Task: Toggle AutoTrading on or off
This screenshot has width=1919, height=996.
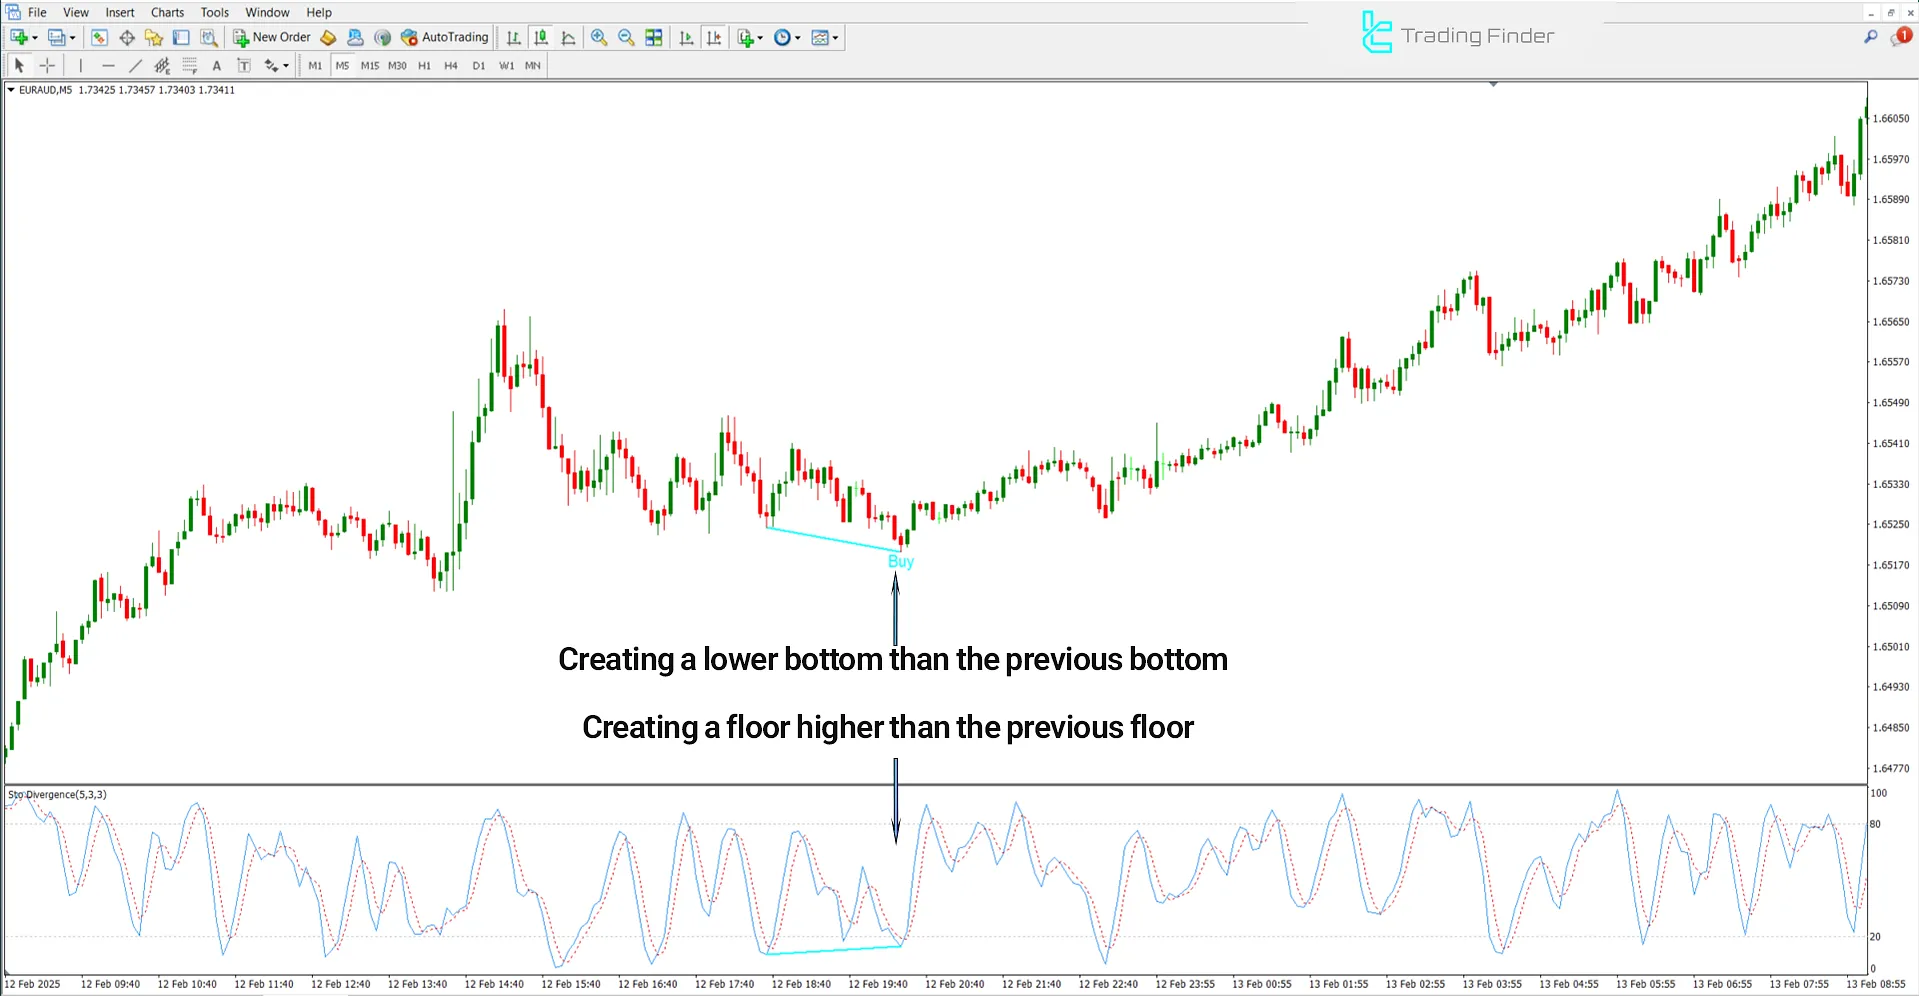Action: coord(445,37)
